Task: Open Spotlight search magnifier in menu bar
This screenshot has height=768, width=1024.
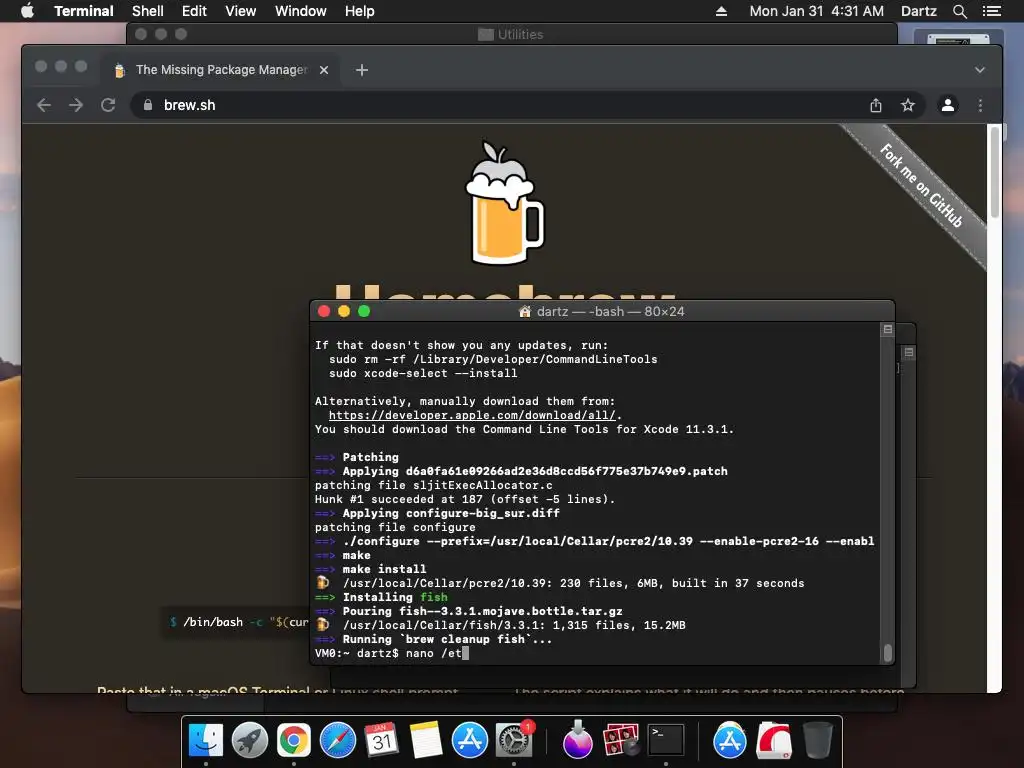Action: pos(959,11)
